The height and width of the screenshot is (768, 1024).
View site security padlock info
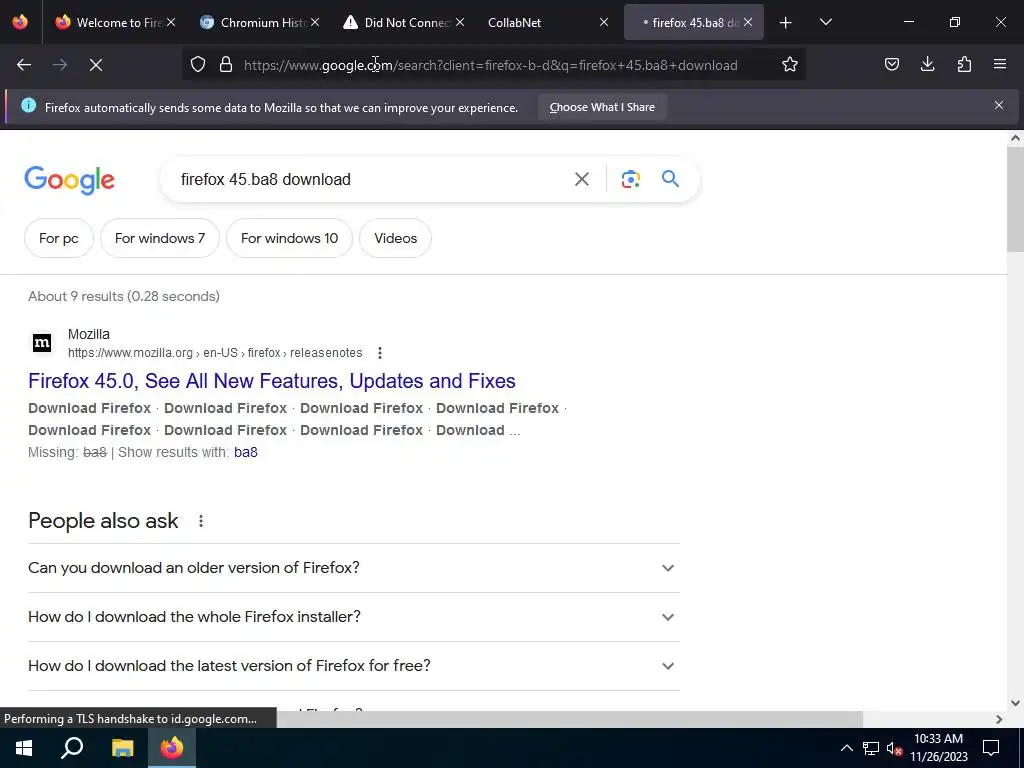[x=226, y=65]
